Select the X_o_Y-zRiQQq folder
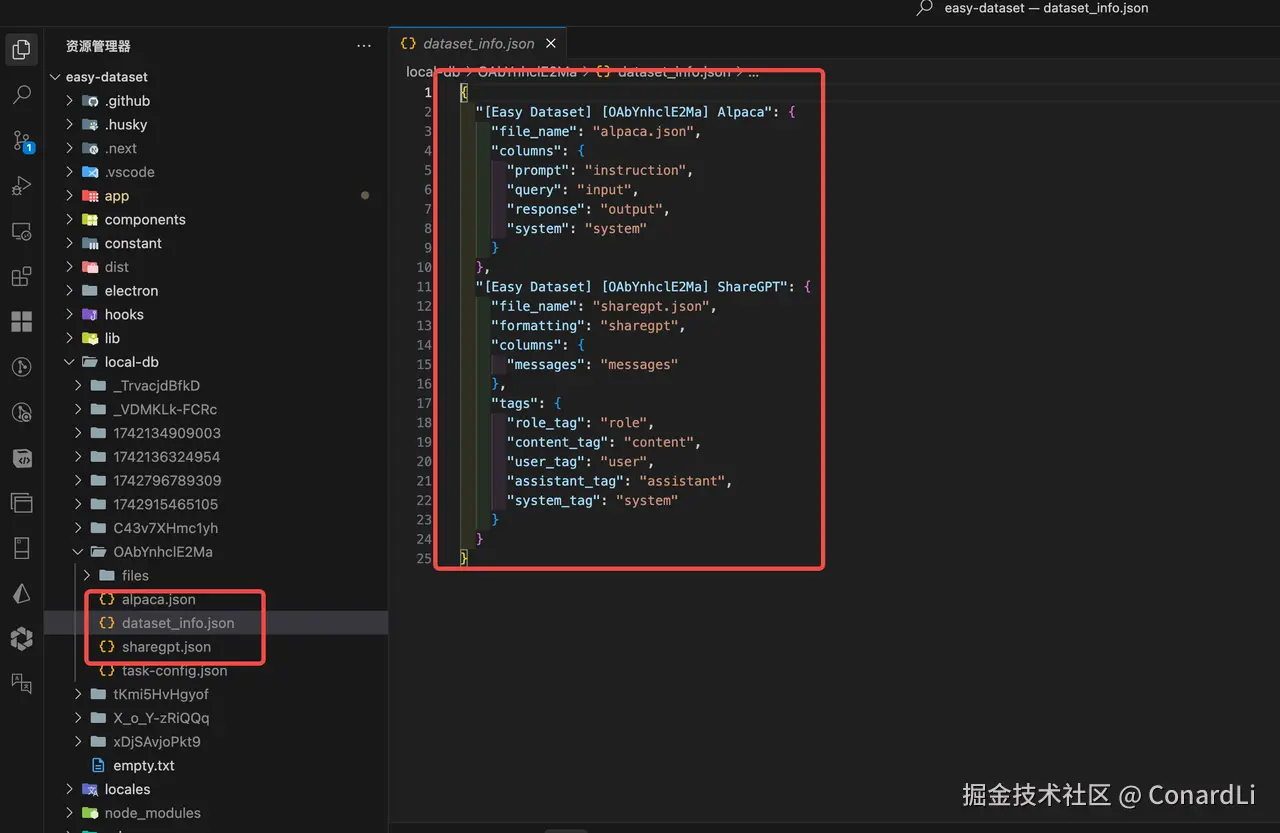Screen dimensions: 1280x833 161,718
